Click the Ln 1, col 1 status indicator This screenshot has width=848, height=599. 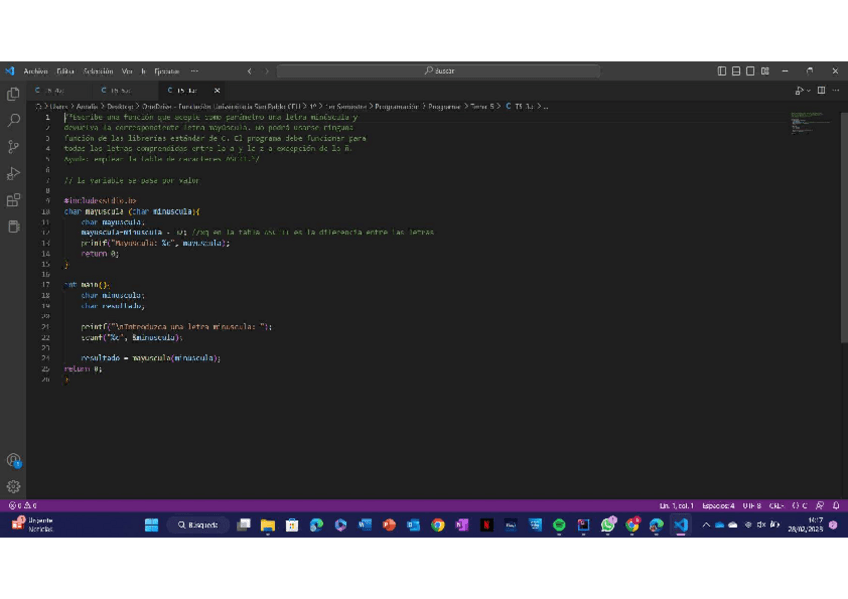[676, 506]
